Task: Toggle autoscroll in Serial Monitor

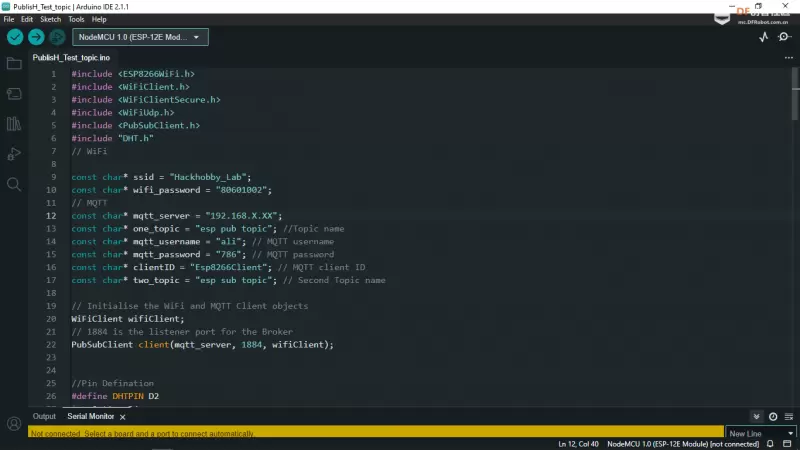Action: (757, 416)
